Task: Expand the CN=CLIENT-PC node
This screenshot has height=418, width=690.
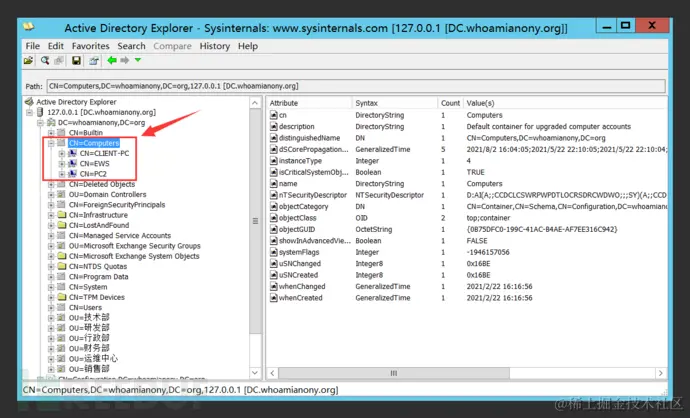Action: click(62, 153)
